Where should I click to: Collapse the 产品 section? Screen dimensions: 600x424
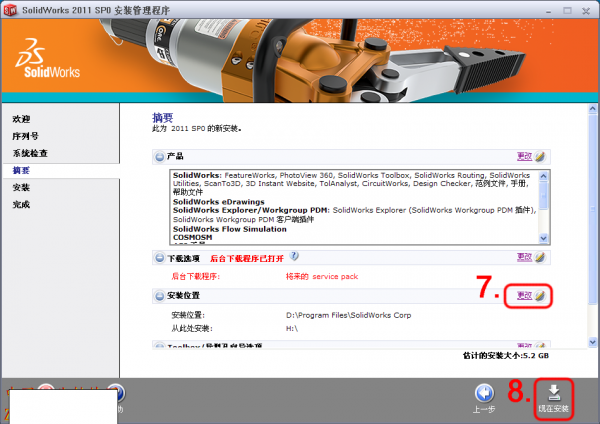click(160, 157)
